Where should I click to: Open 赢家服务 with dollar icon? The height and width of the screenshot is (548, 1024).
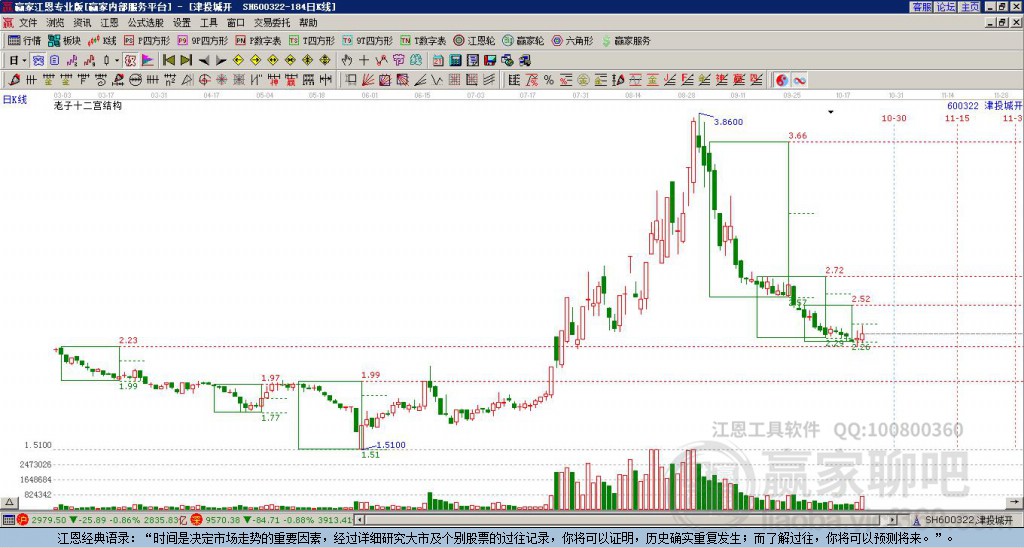click(x=626, y=40)
